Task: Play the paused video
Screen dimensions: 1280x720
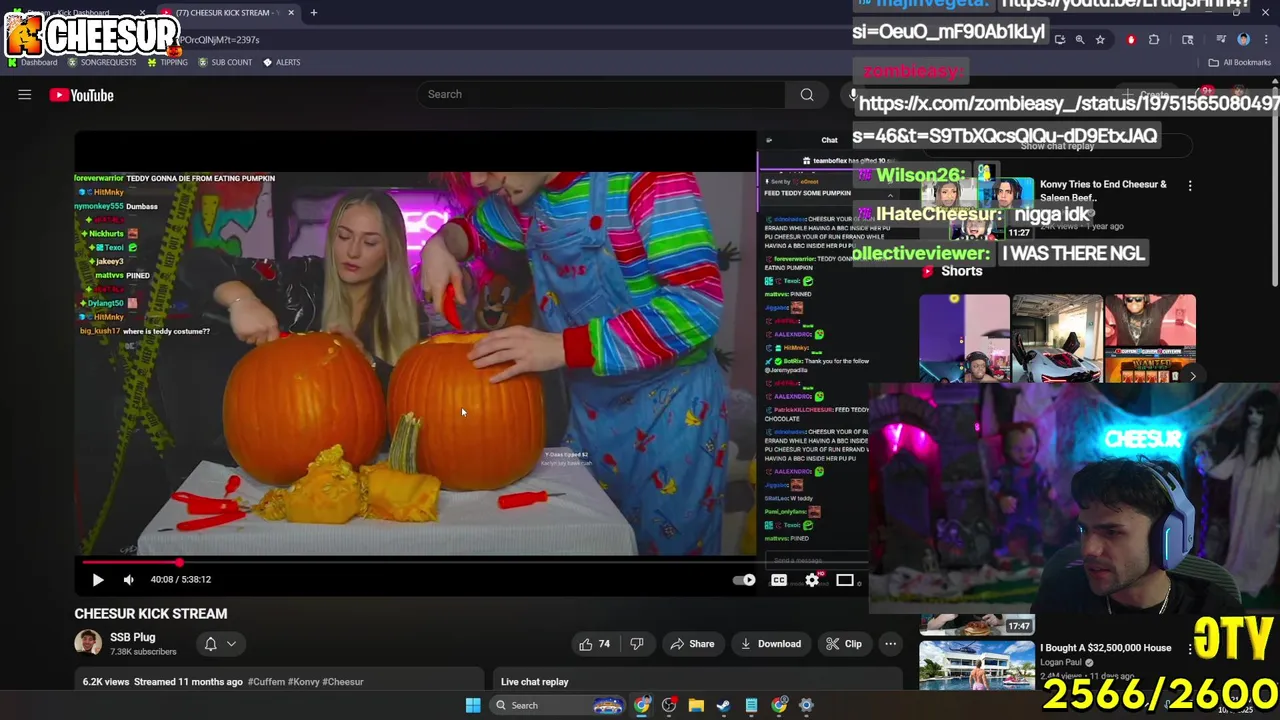Action: [98, 579]
